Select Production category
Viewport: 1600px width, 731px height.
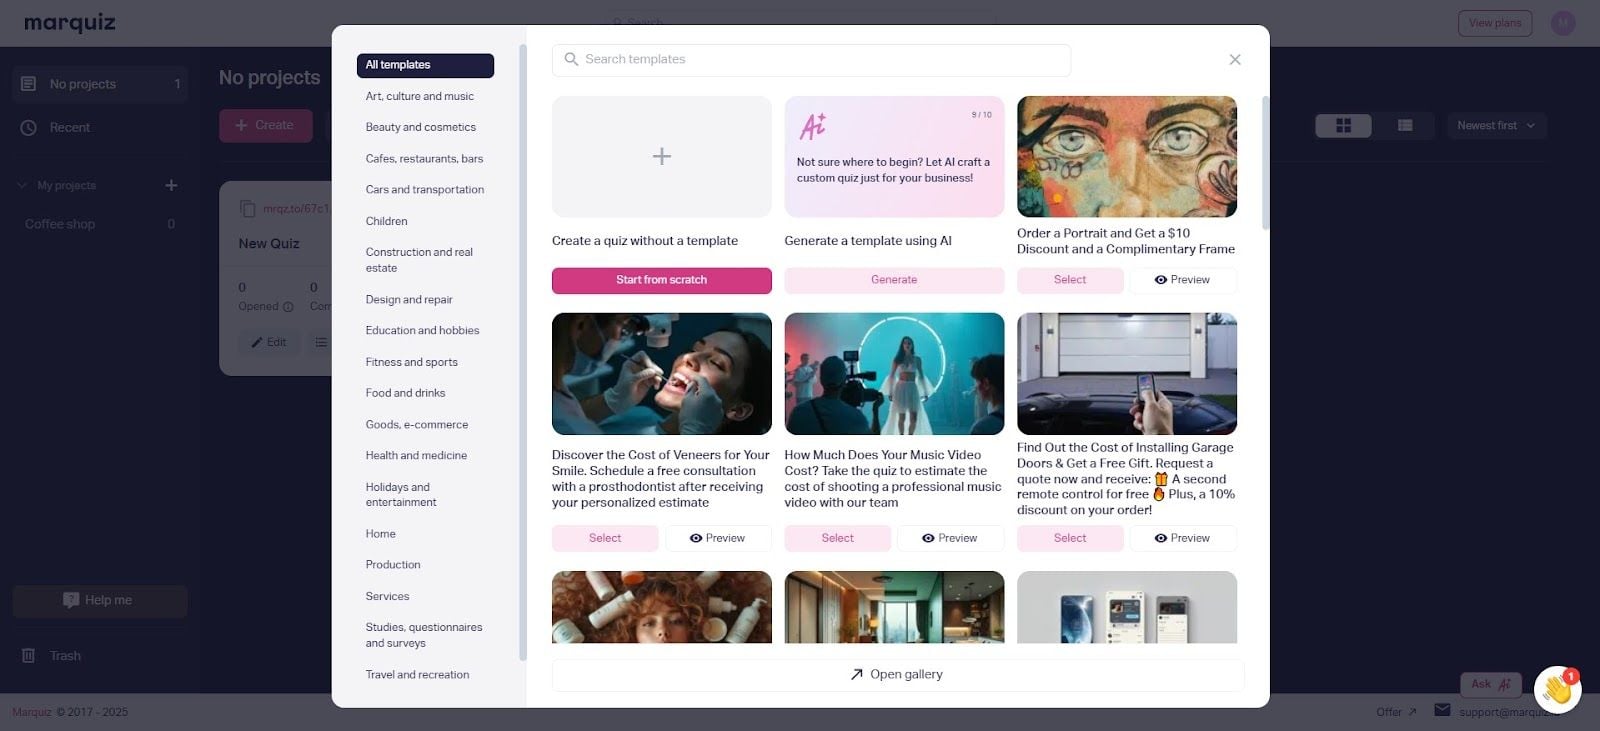pyautogui.click(x=393, y=565)
